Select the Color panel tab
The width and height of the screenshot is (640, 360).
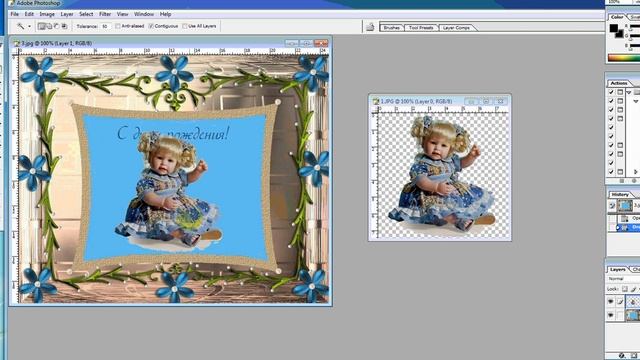(617, 17)
